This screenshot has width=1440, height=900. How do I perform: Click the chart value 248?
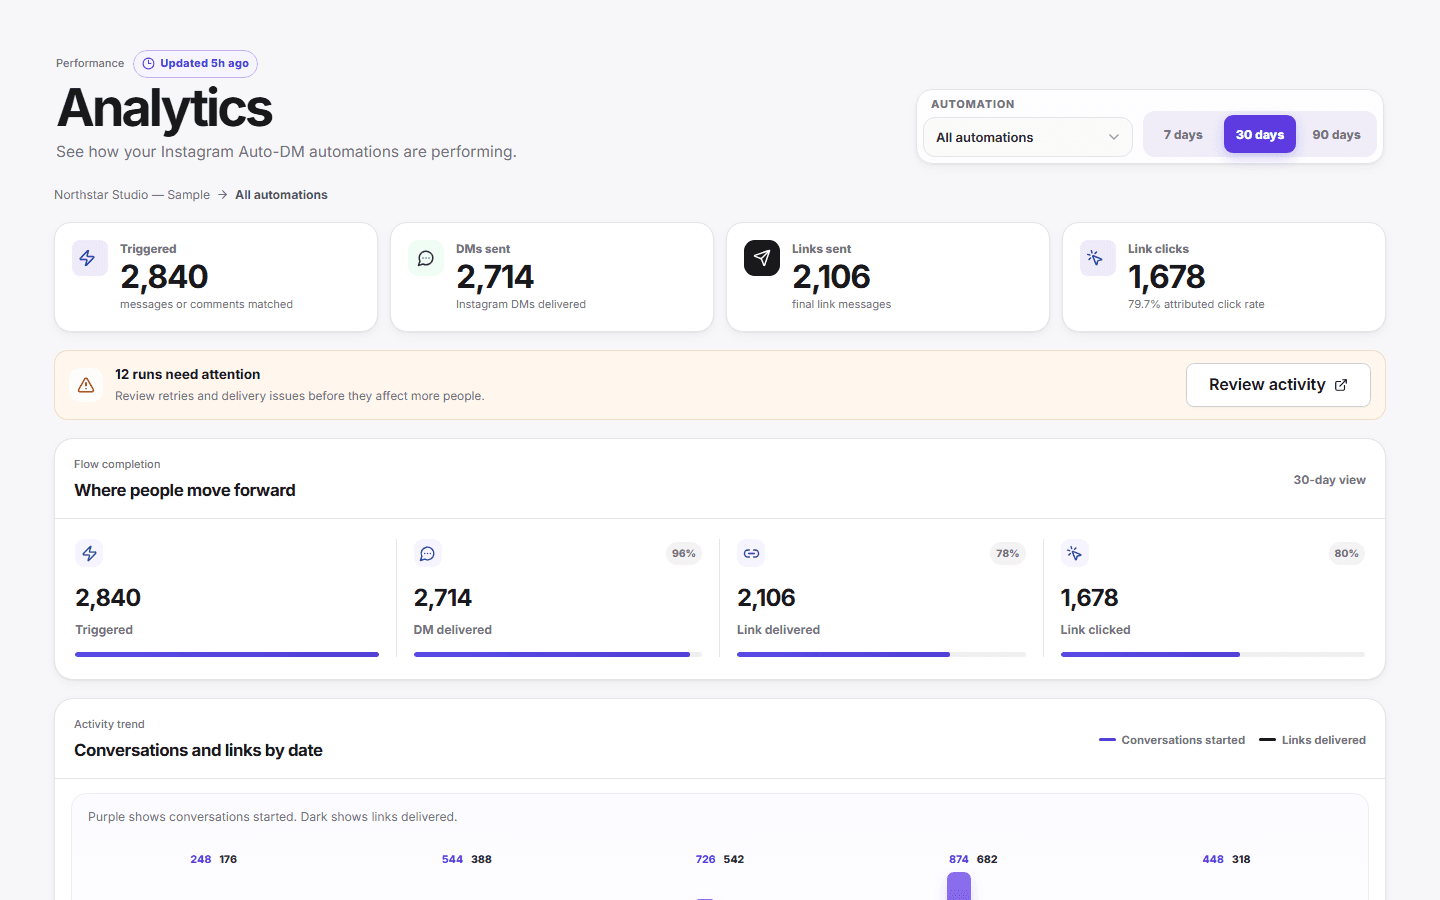(x=200, y=859)
